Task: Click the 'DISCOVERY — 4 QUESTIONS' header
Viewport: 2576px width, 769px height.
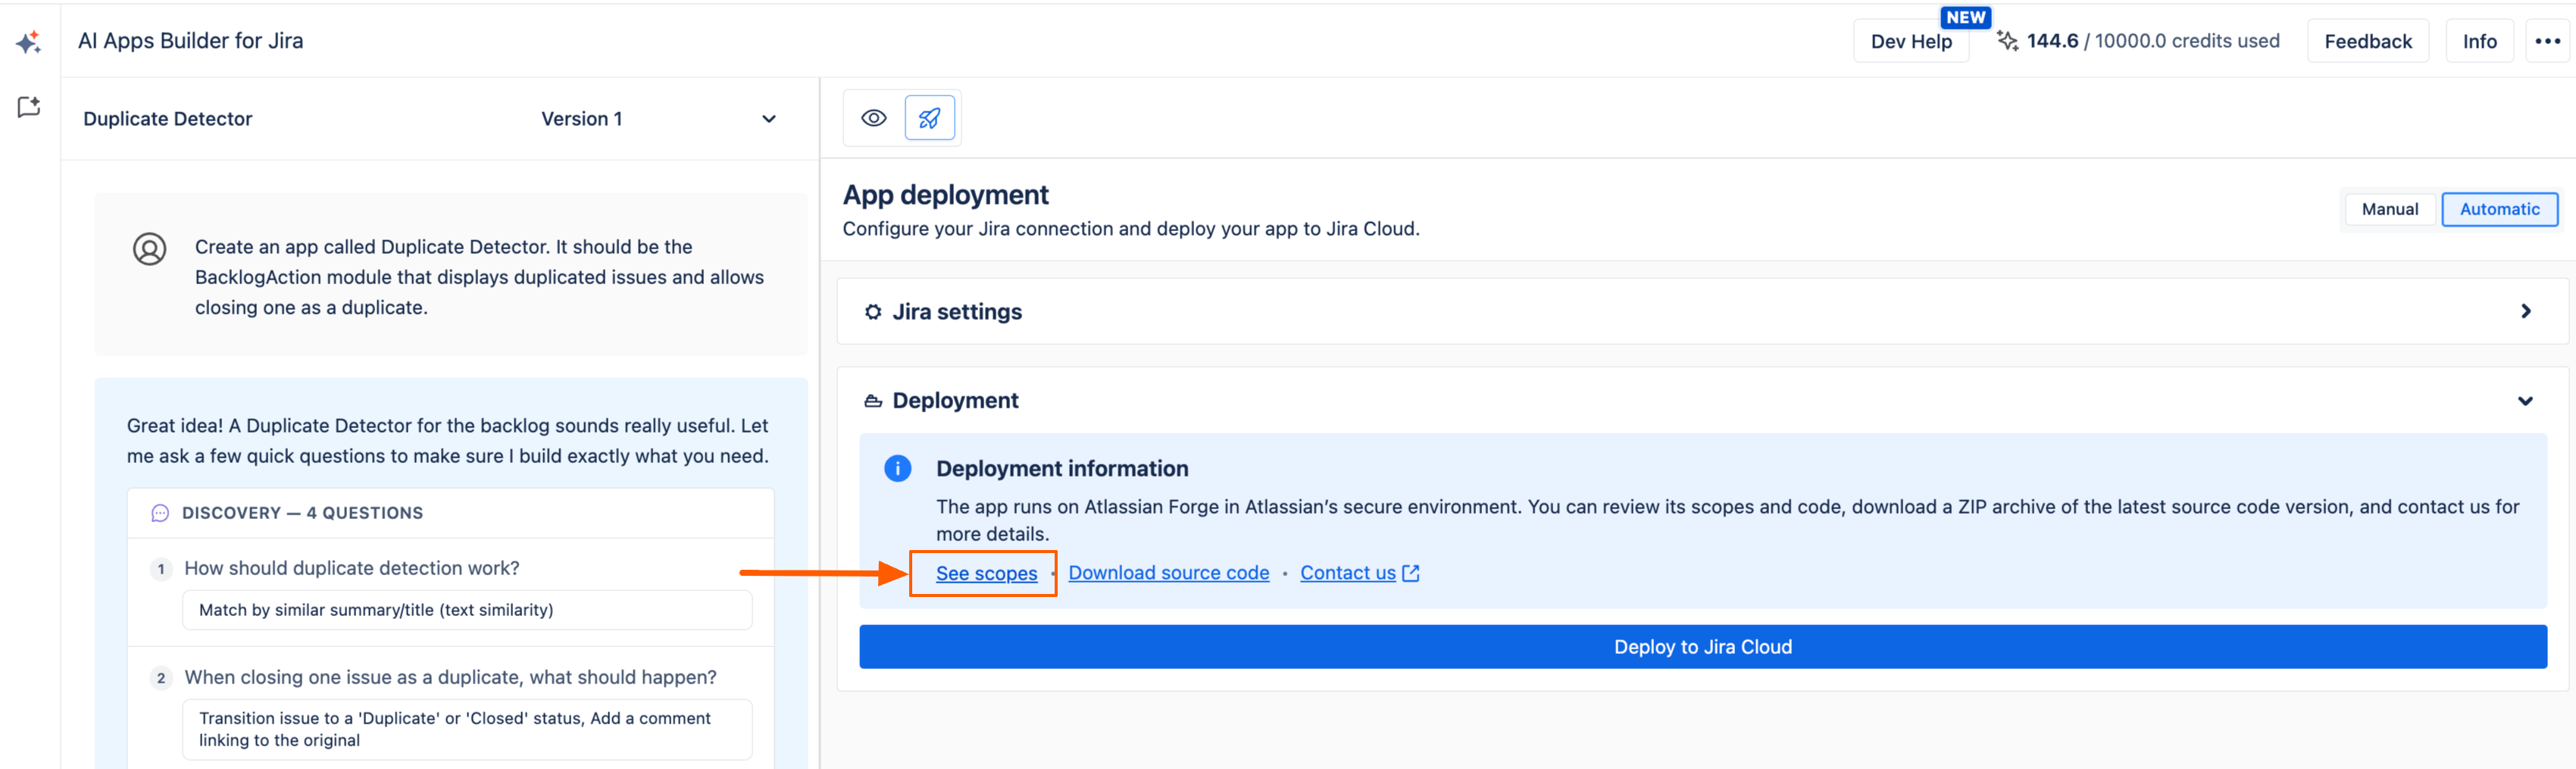Action: pos(302,513)
